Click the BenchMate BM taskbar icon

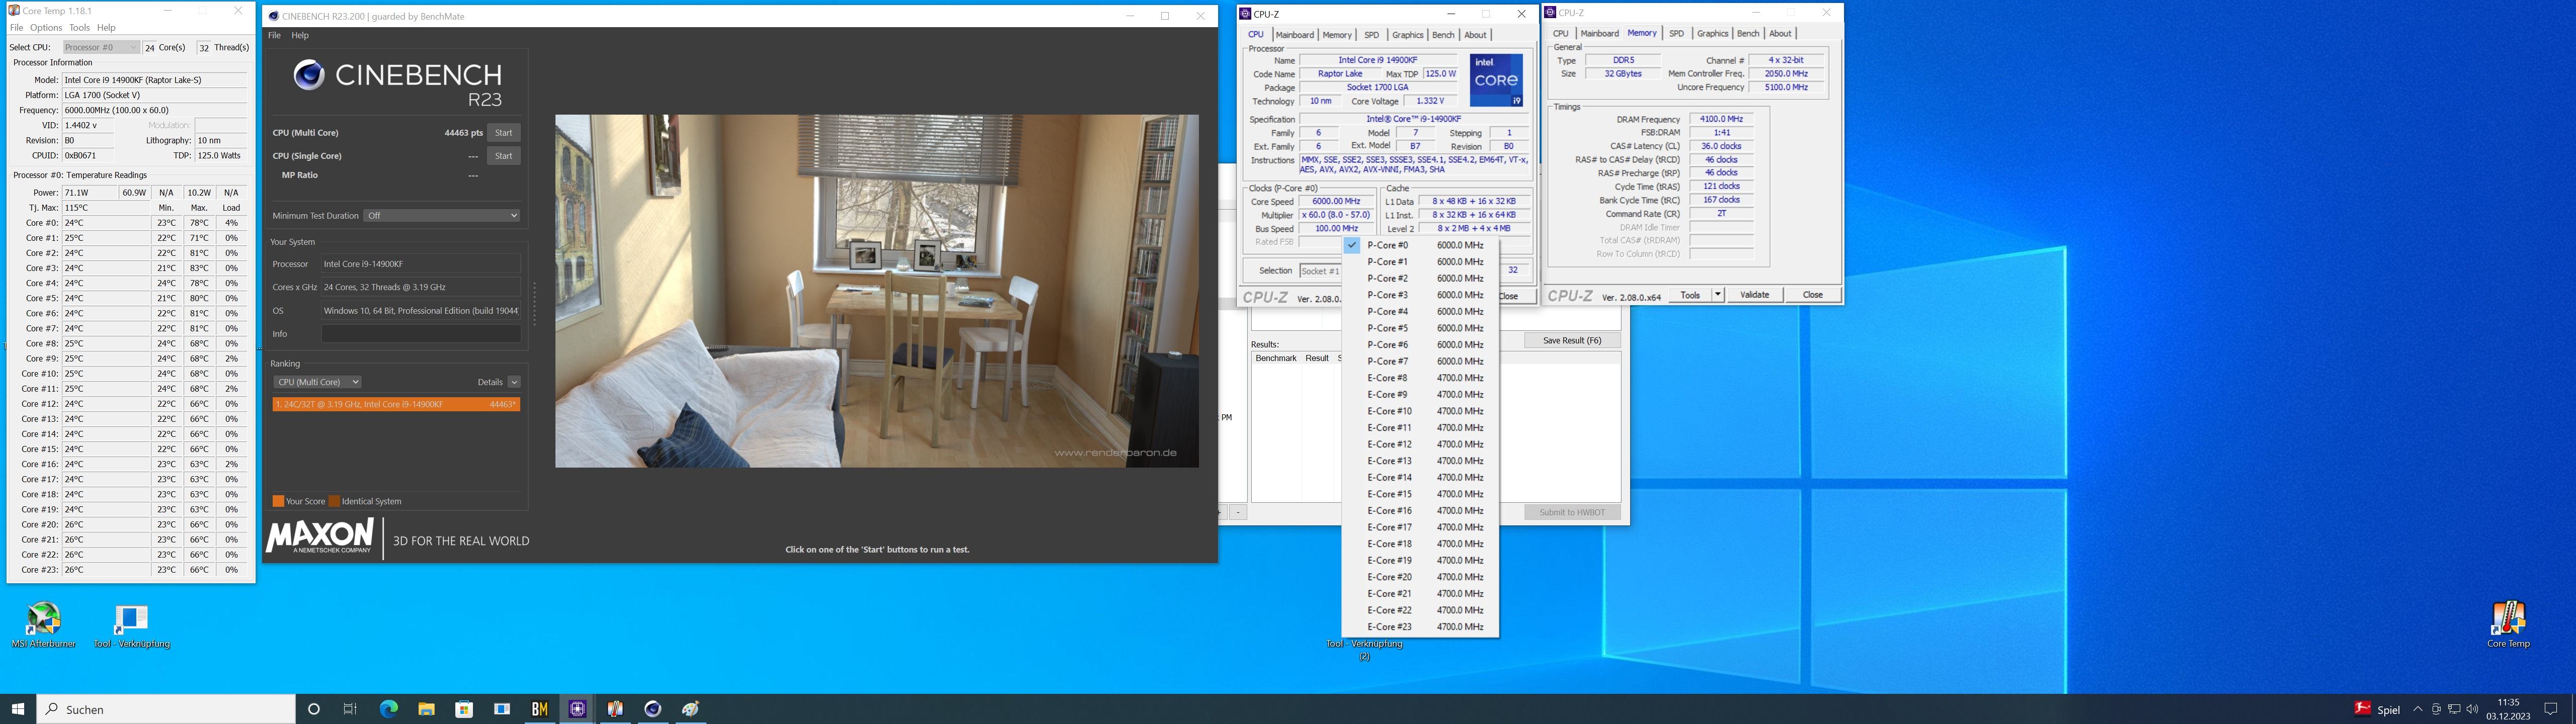tap(539, 709)
